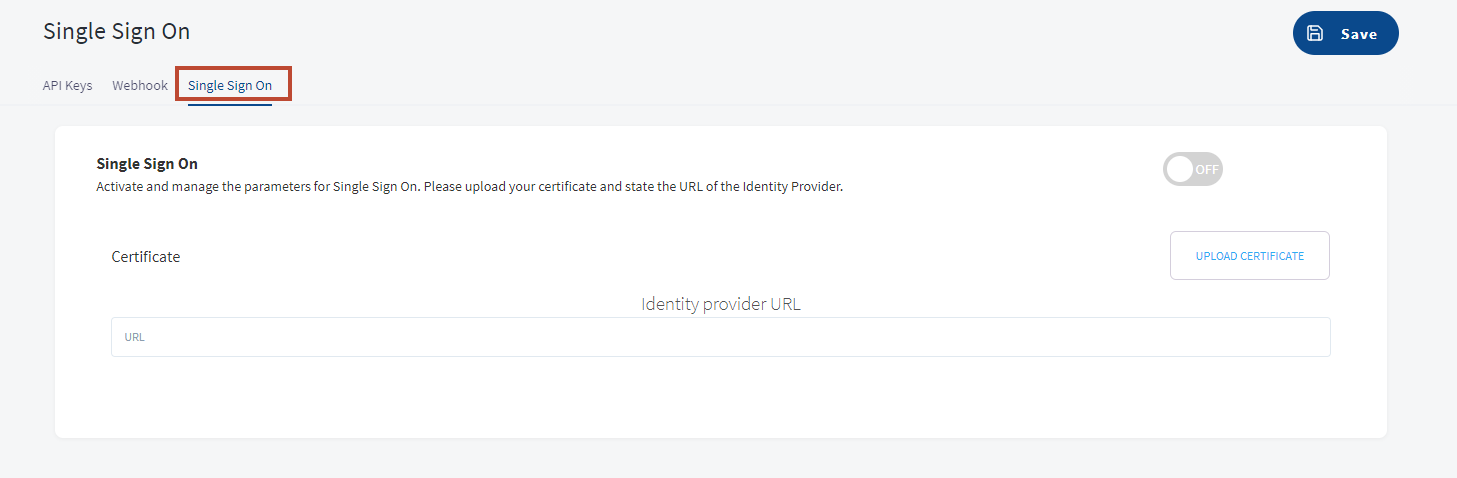The height and width of the screenshot is (478, 1457).
Task: Click the floppy disk icon in Save
Action: 1315,33
